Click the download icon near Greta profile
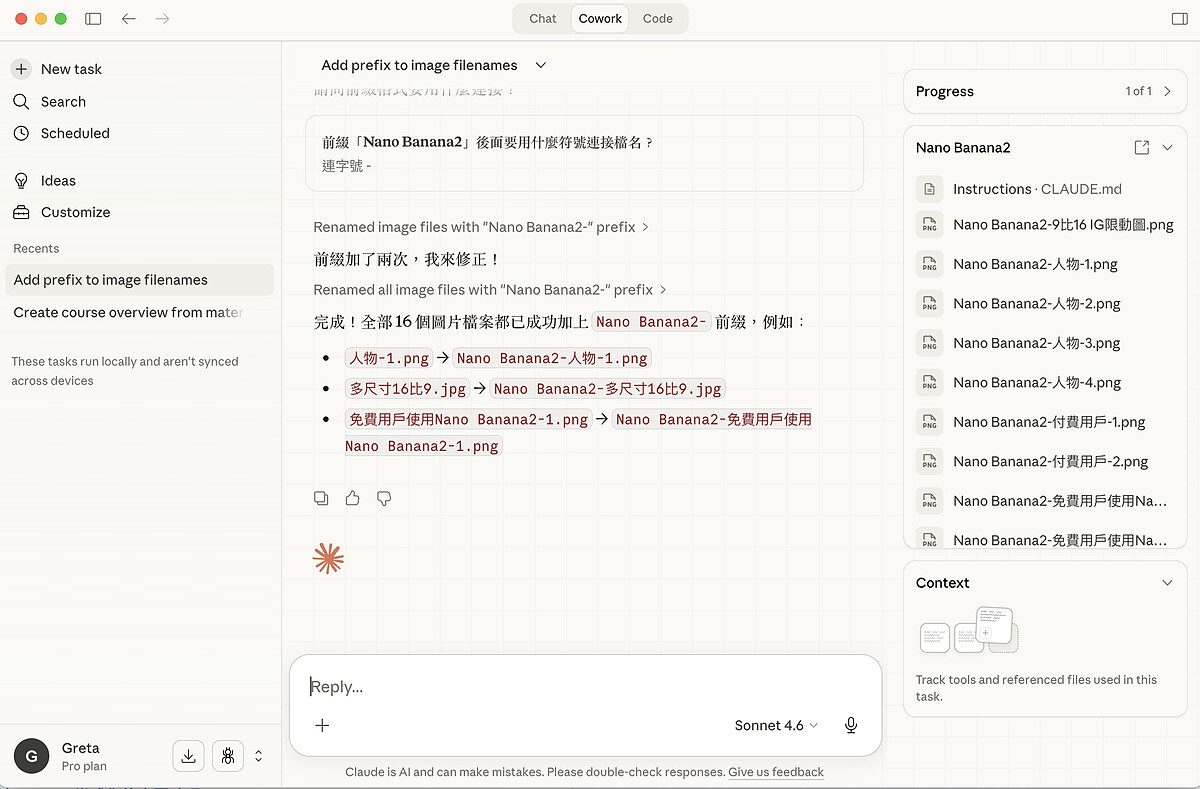The height and width of the screenshot is (789, 1200). [x=188, y=756]
